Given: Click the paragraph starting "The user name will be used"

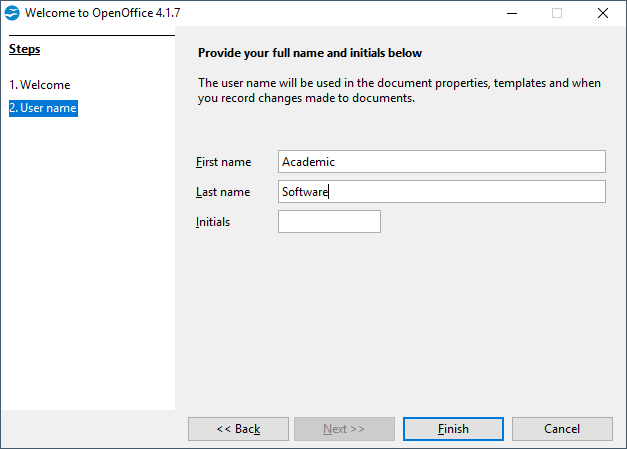Looking at the screenshot, I should tap(399, 90).
